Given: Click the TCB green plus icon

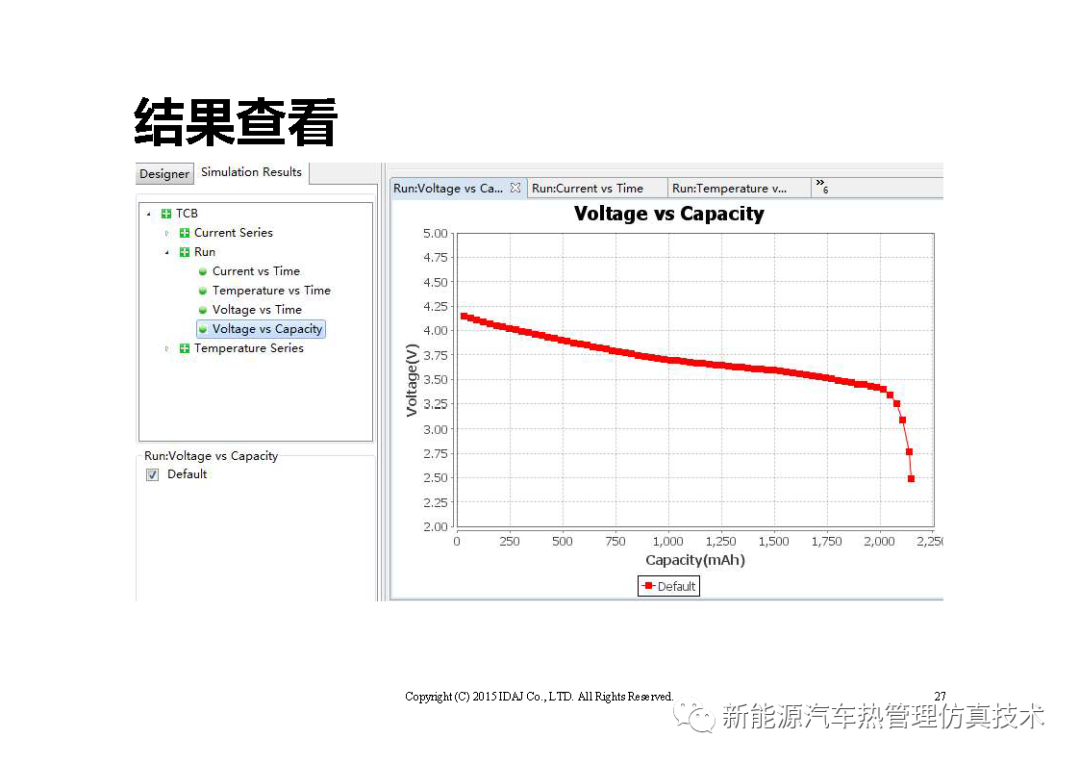Looking at the screenshot, I should tap(166, 214).
